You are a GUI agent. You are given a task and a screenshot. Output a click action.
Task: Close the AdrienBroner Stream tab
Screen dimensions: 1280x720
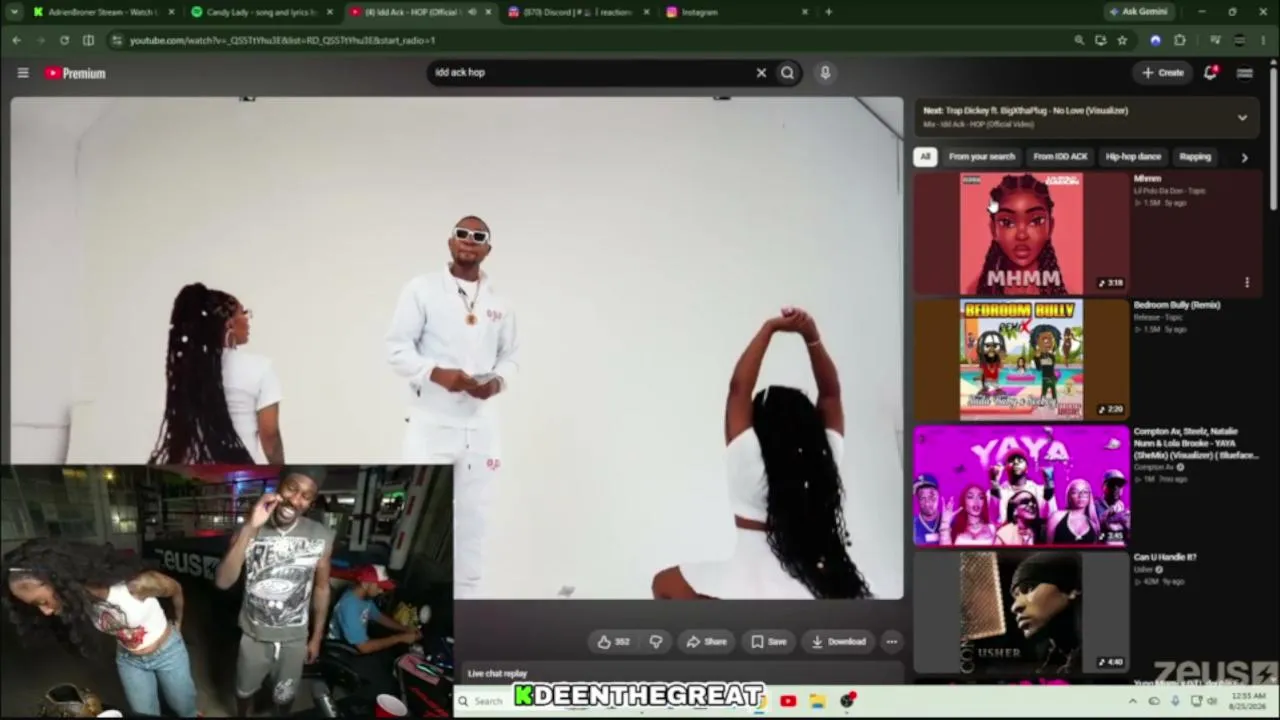click(x=171, y=12)
